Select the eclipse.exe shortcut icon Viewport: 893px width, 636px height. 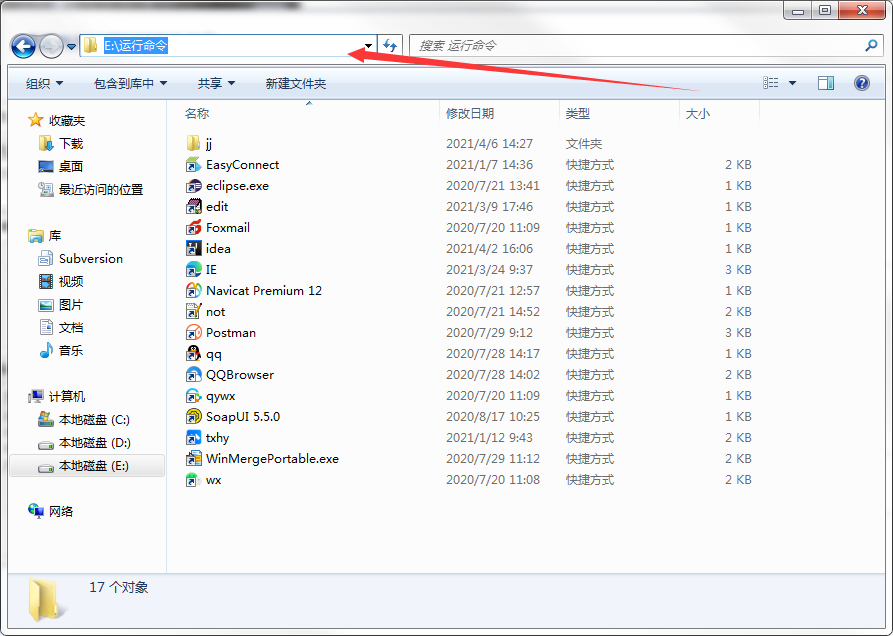194,186
